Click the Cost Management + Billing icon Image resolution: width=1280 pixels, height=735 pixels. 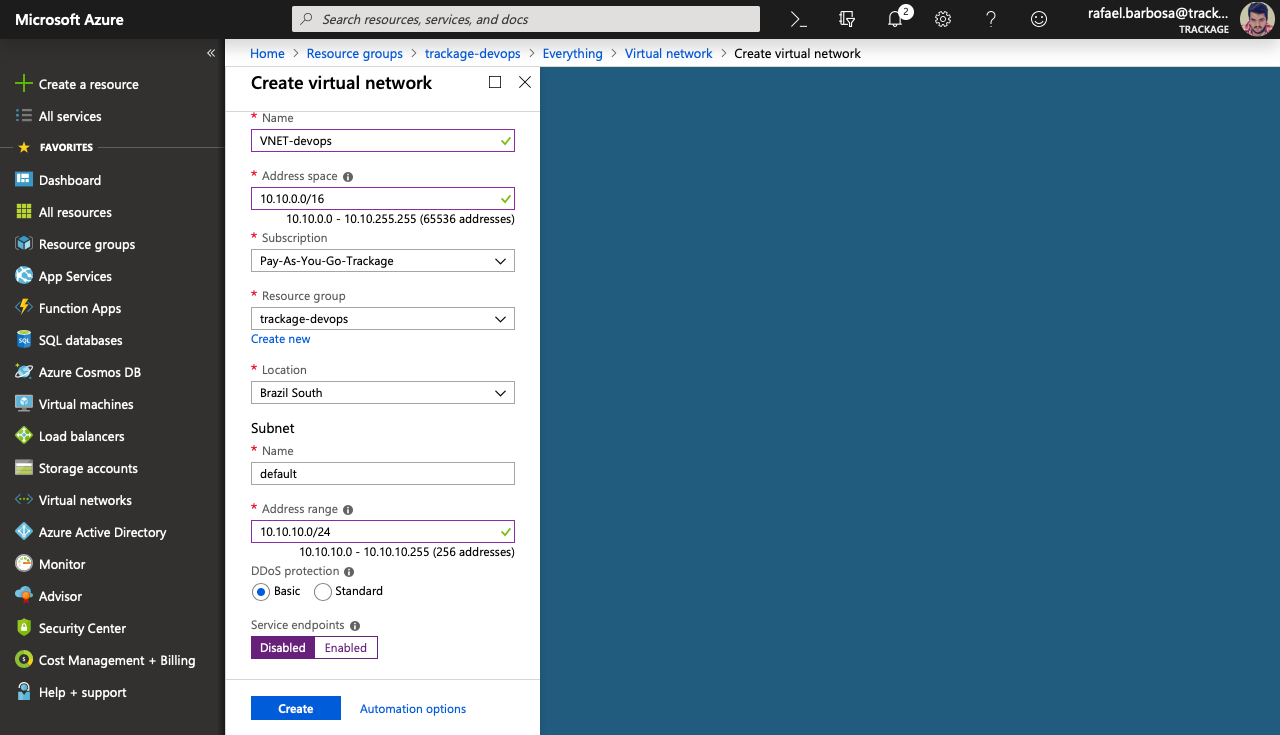(24, 660)
